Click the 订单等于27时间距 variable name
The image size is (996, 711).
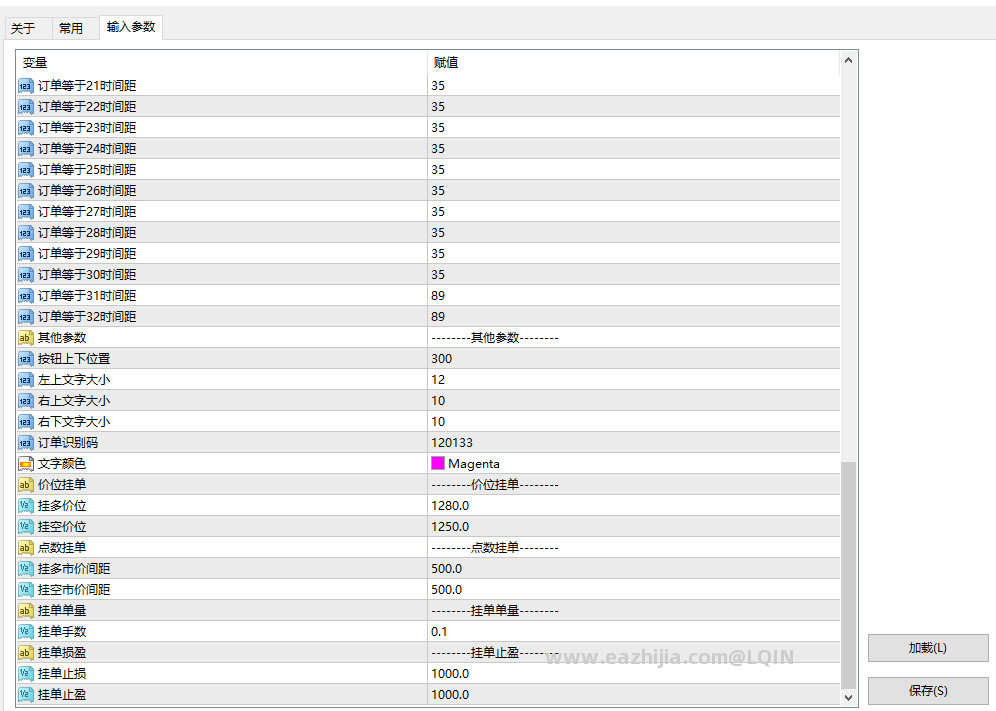point(87,212)
